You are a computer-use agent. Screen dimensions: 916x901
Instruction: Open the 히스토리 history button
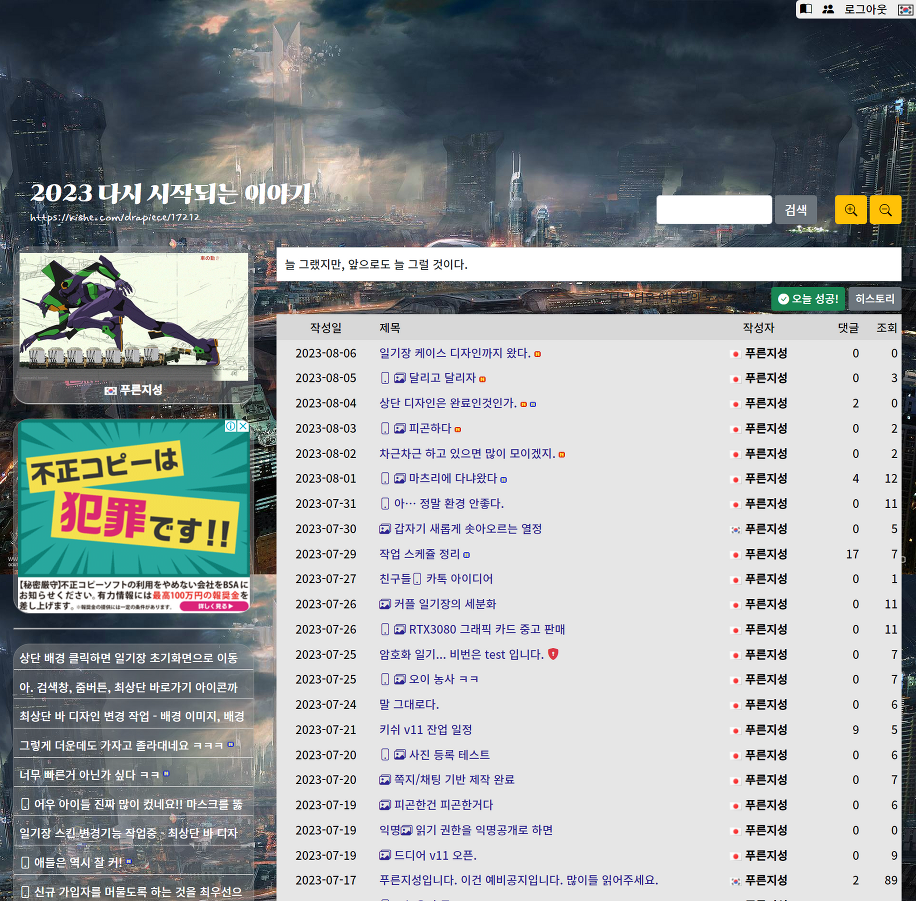(x=874, y=298)
